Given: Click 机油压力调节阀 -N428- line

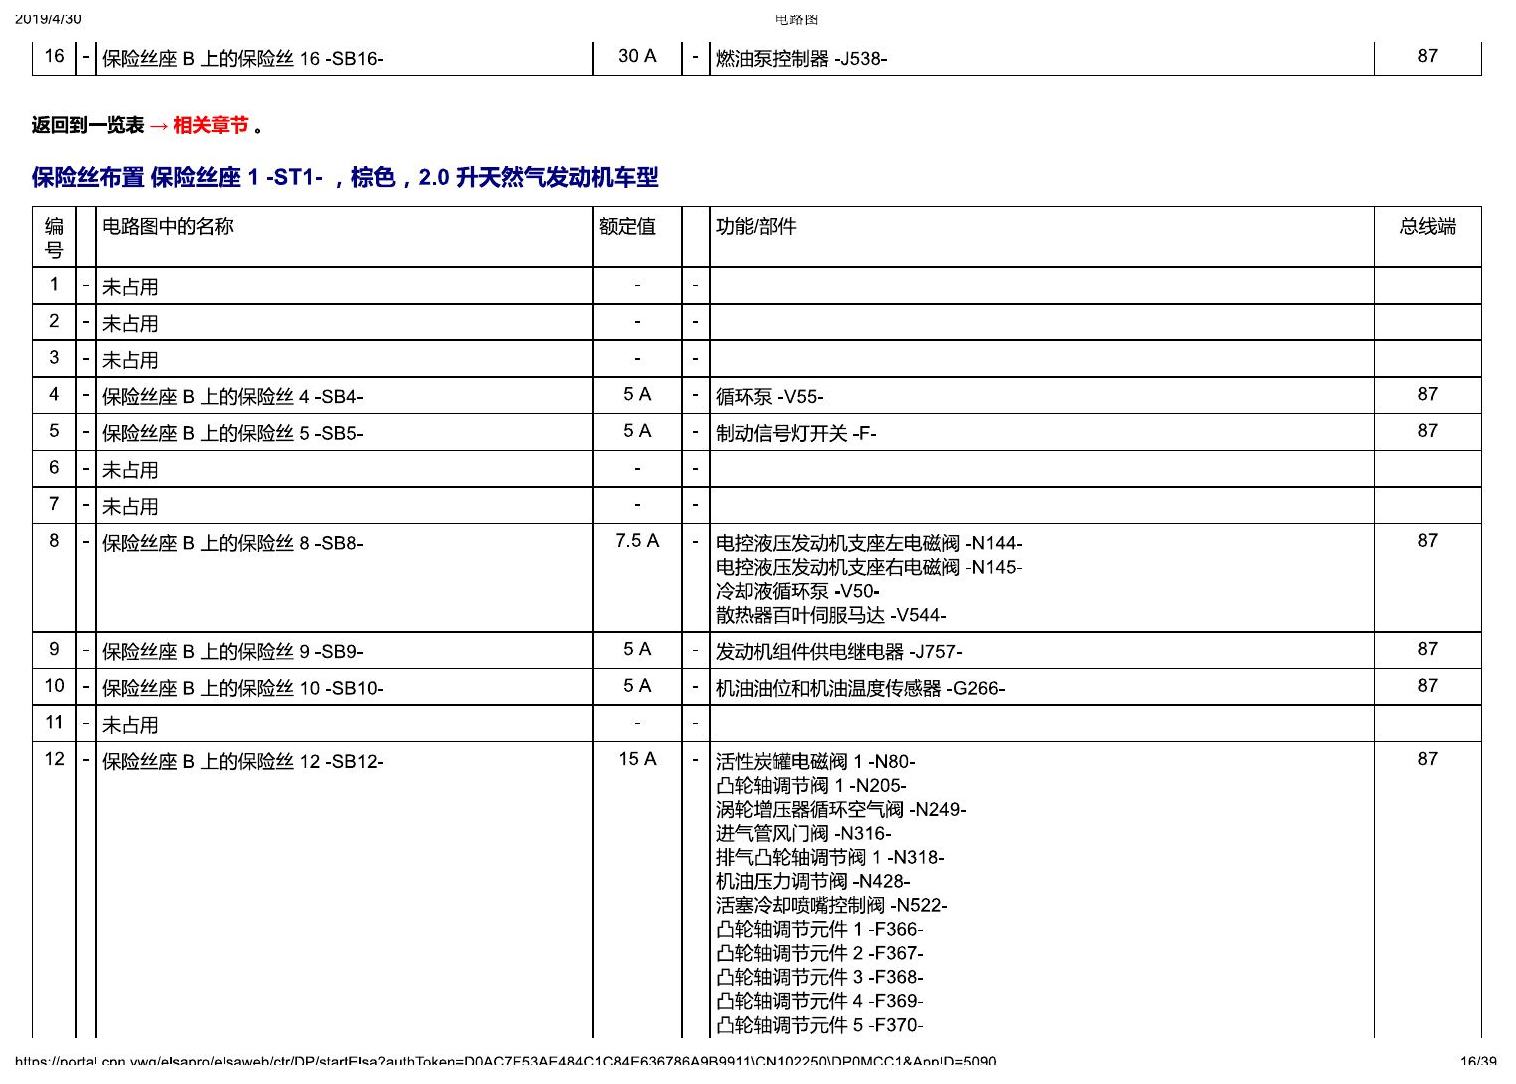Looking at the screenshot, I should click(x=813, y=881).
